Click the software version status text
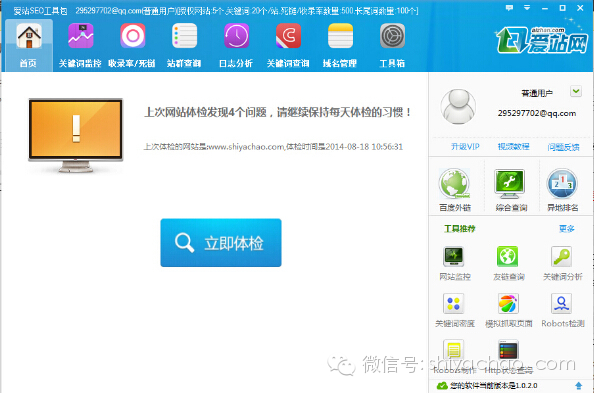 (x=494, y=385)
